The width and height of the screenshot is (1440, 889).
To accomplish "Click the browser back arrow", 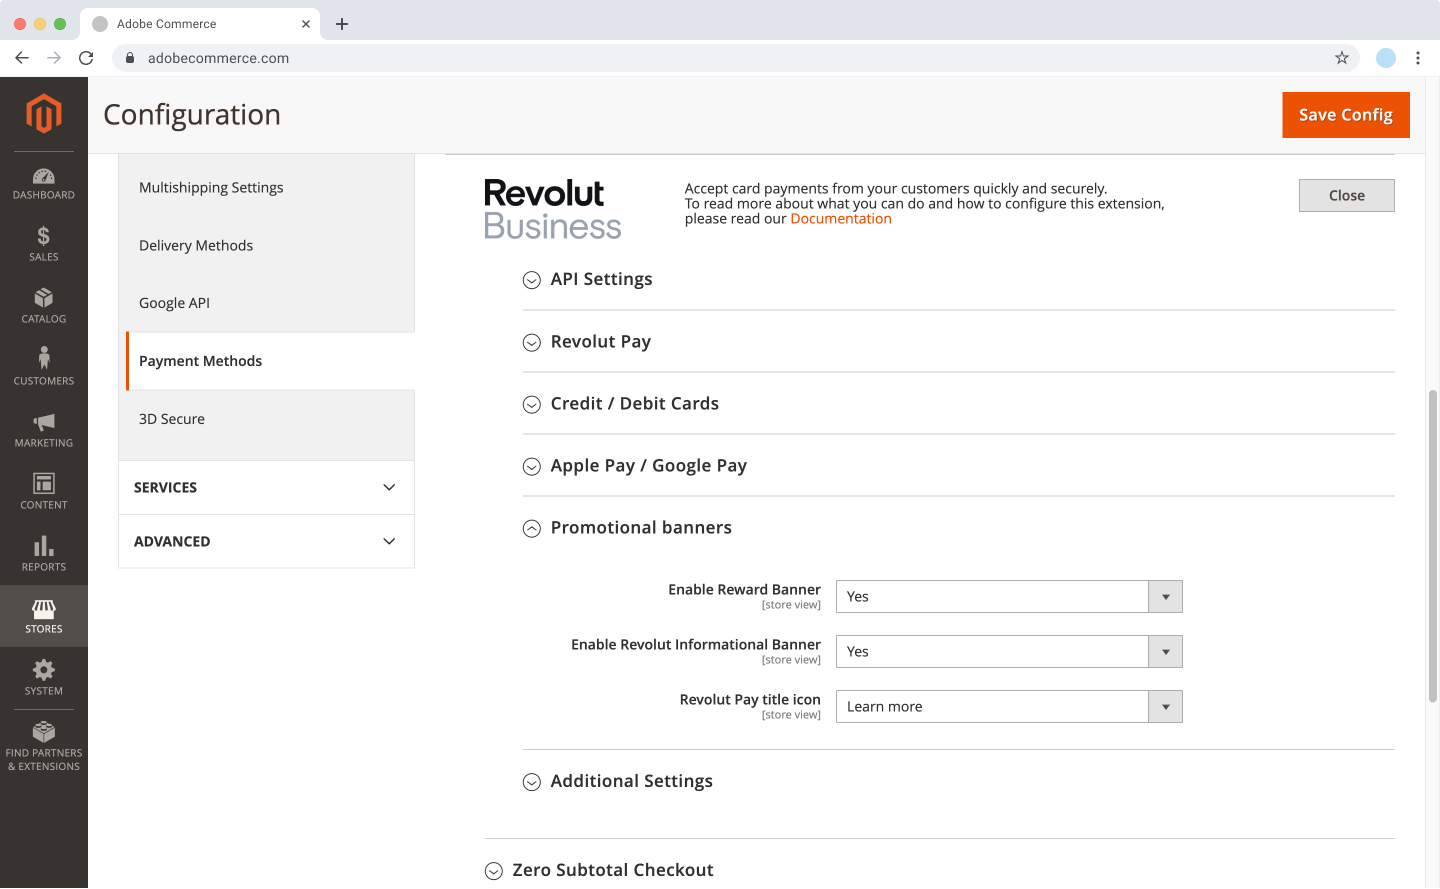I will coord(22,58).
